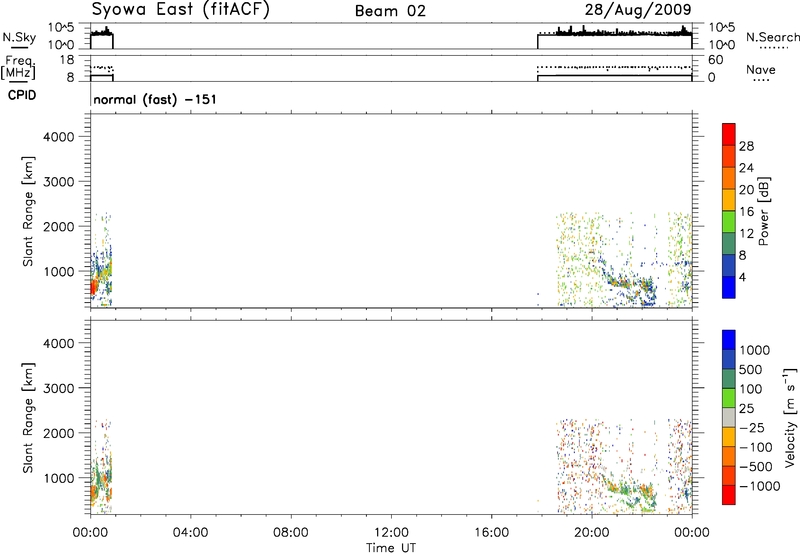Screen dimensions: 800x554
Task: Click the "Power [dB]" colorbar title
Action: [x=763, y=211]
